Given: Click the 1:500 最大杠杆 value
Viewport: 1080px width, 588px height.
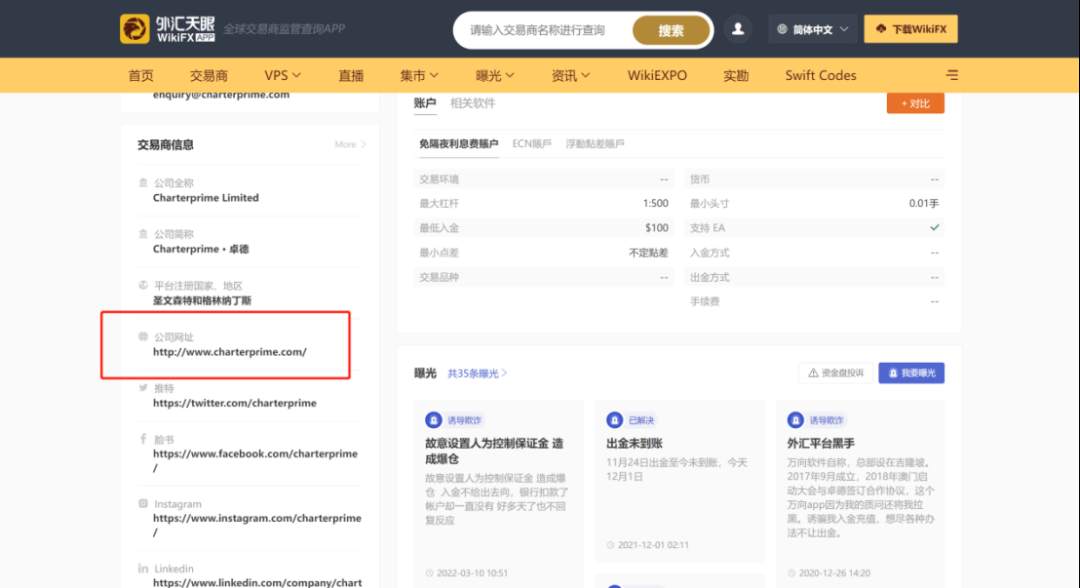Looking at the screenshot, I should 656,203.
